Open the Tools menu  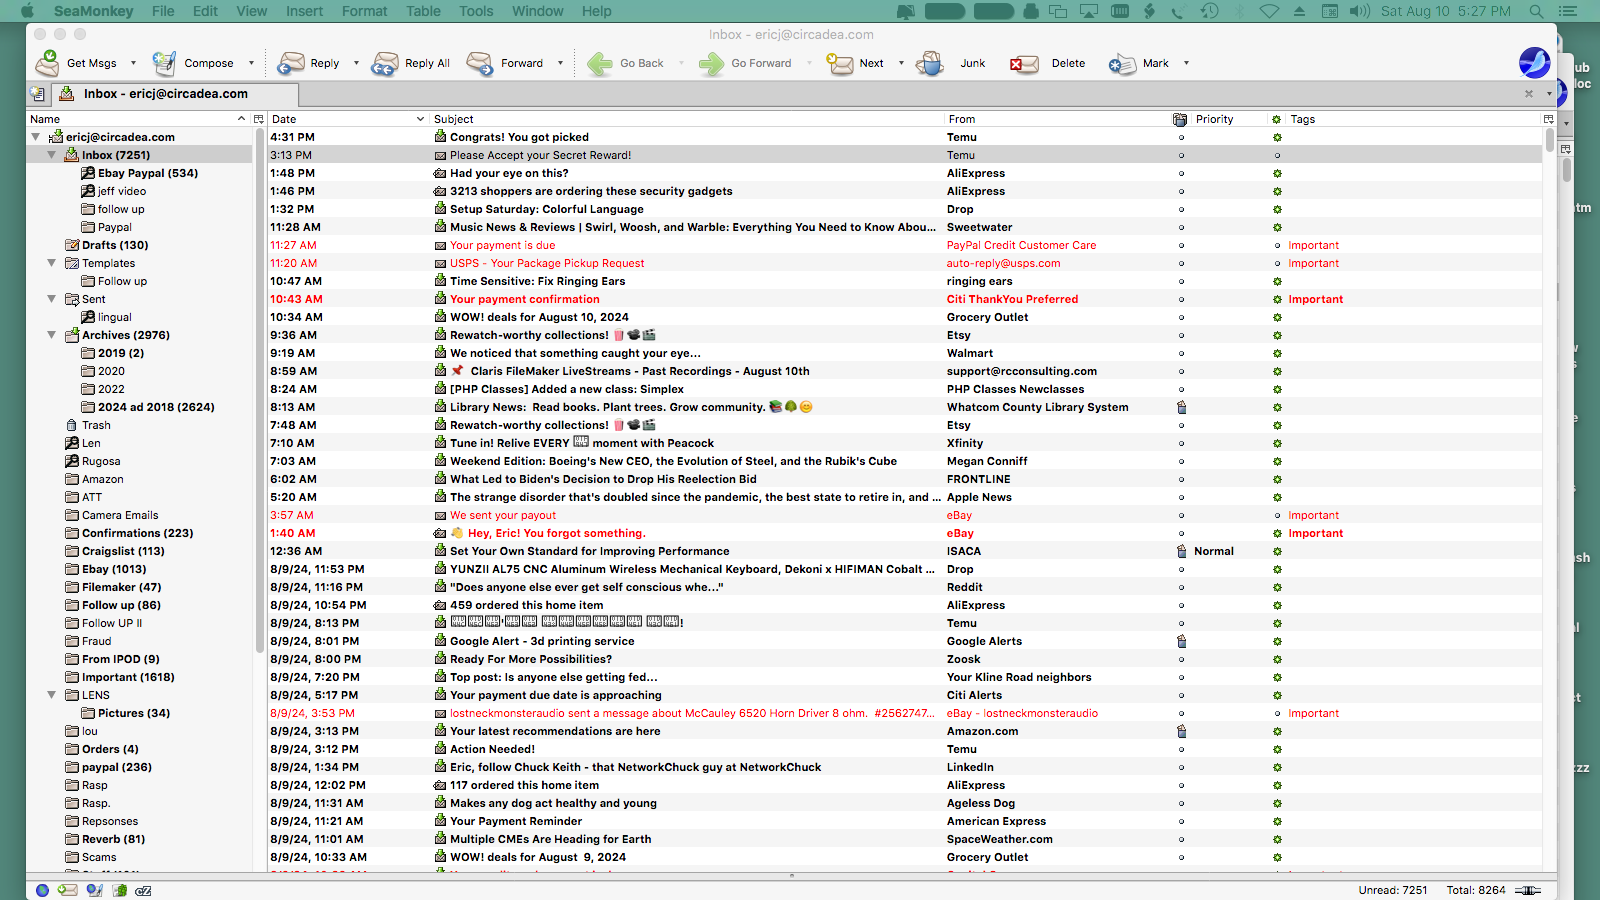tap(476, 11)
